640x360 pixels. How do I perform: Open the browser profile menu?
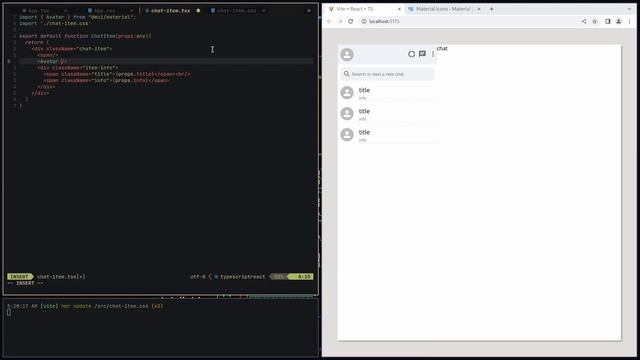pyautogui.click(x=619, y=21)
